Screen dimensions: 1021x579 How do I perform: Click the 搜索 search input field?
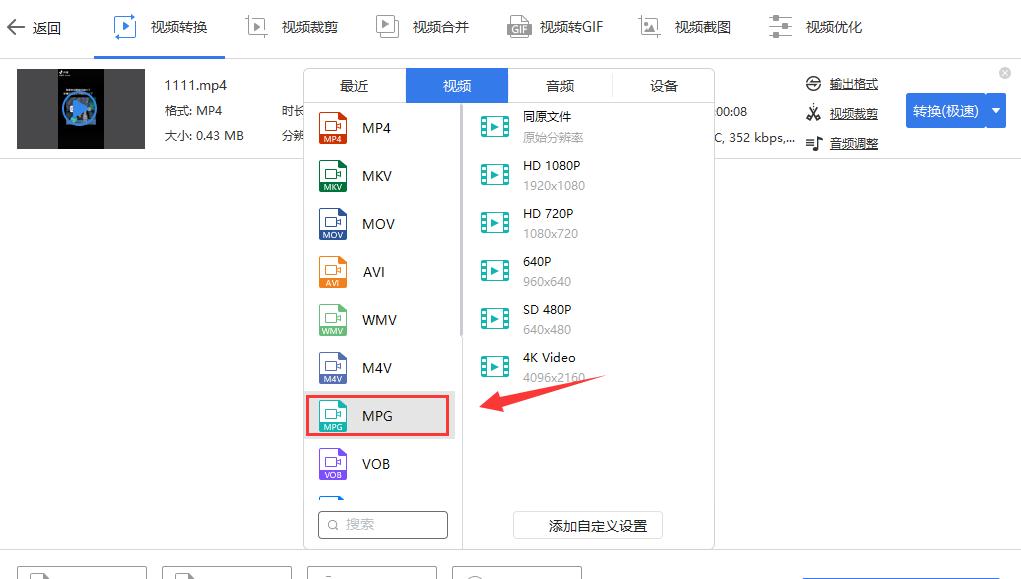click(x=382, y=524)
